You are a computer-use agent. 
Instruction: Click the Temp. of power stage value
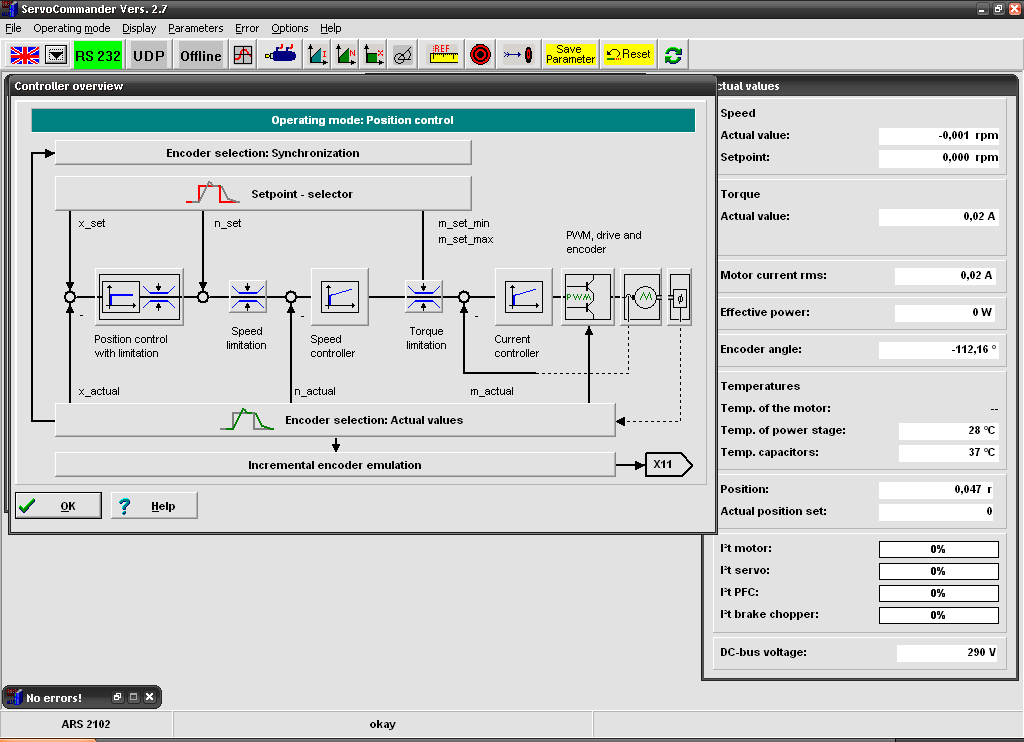tap(948, 430)
